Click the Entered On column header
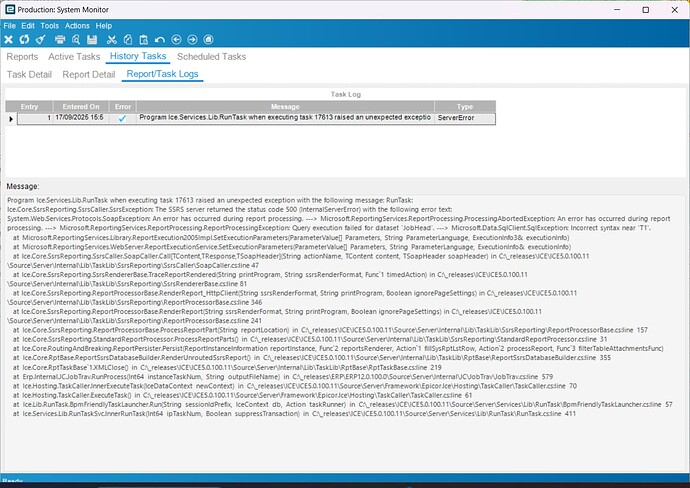690x488 pixels. tap(81, 106)
